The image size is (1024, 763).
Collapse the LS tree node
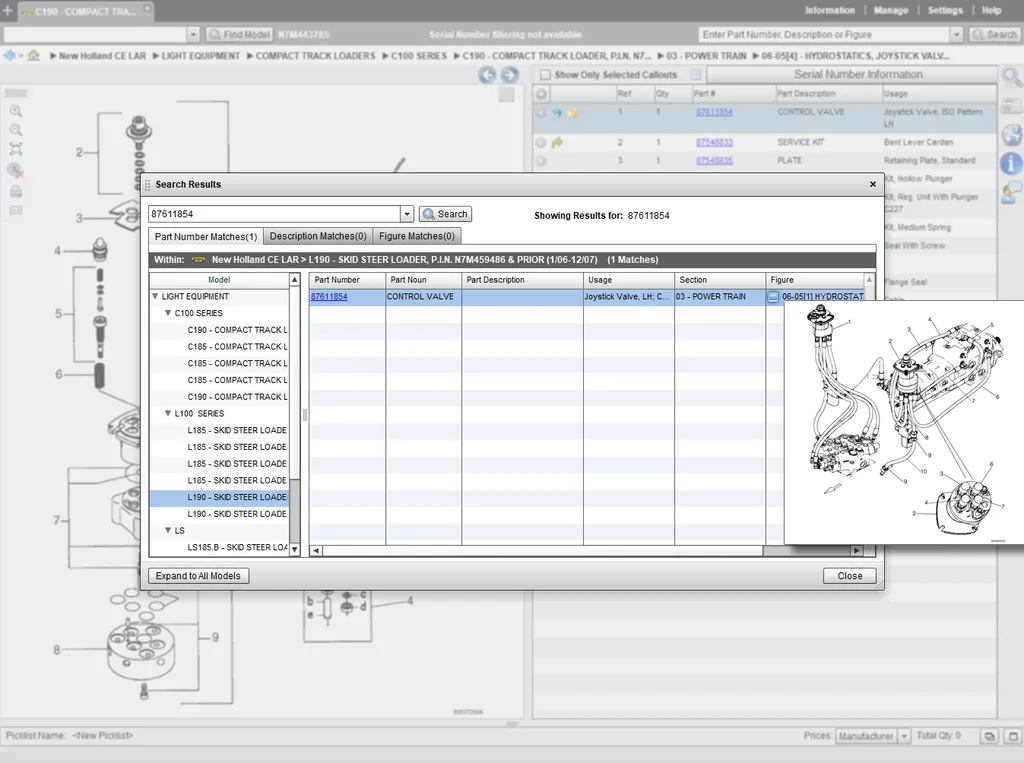[168, 530]
